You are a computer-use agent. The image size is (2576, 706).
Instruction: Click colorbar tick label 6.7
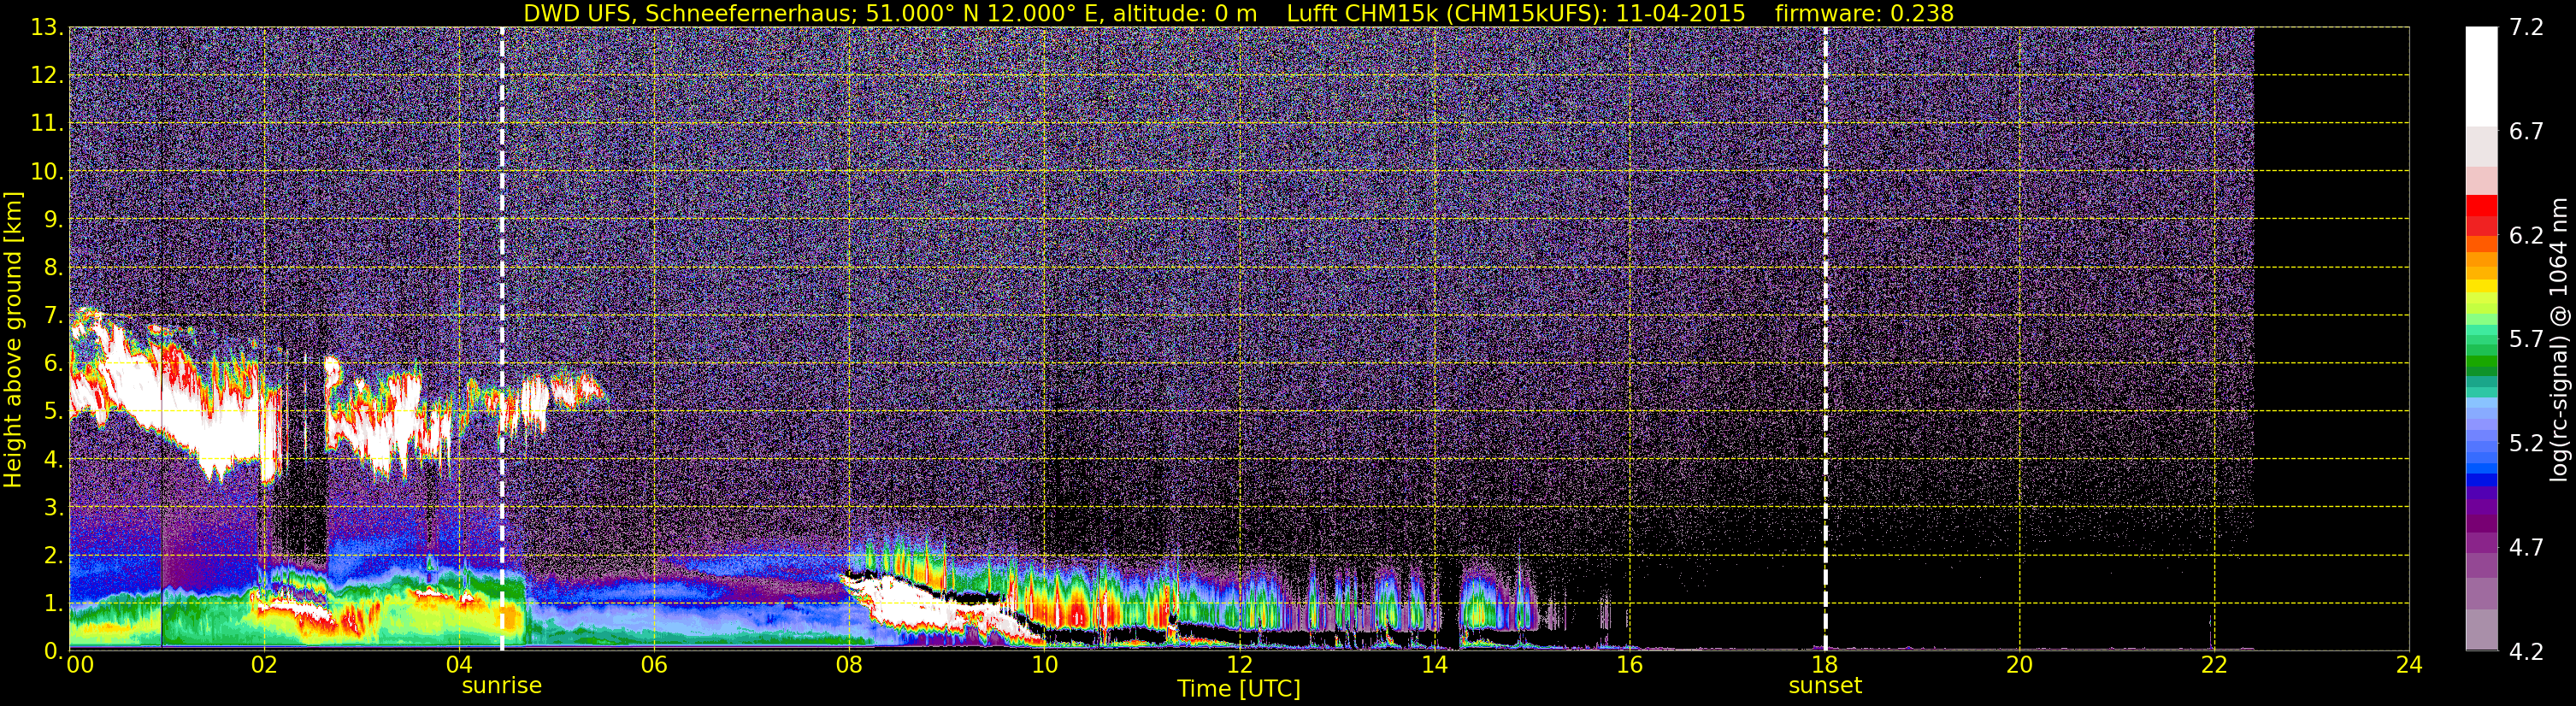(2526, 132)
